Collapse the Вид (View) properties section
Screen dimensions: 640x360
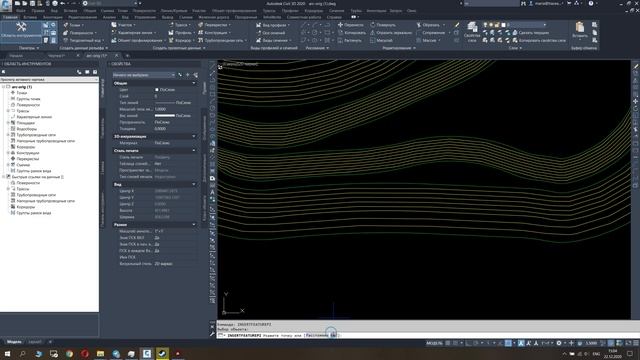193,184
